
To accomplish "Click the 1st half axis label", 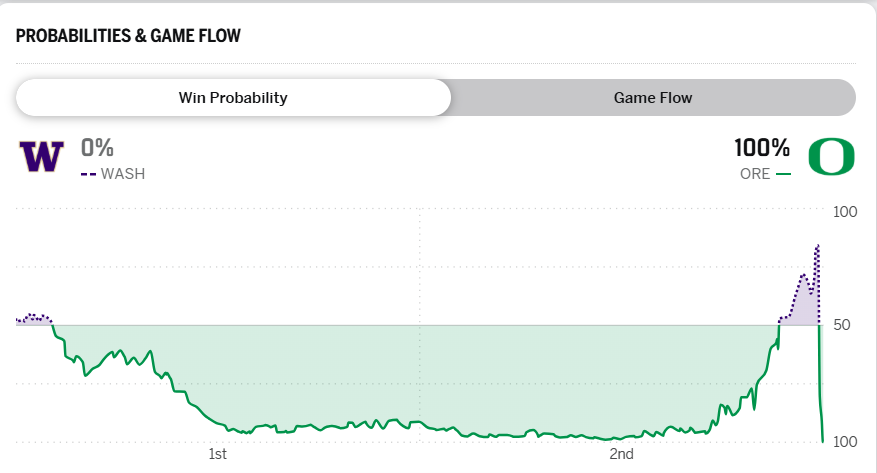I will pos(217,455).
